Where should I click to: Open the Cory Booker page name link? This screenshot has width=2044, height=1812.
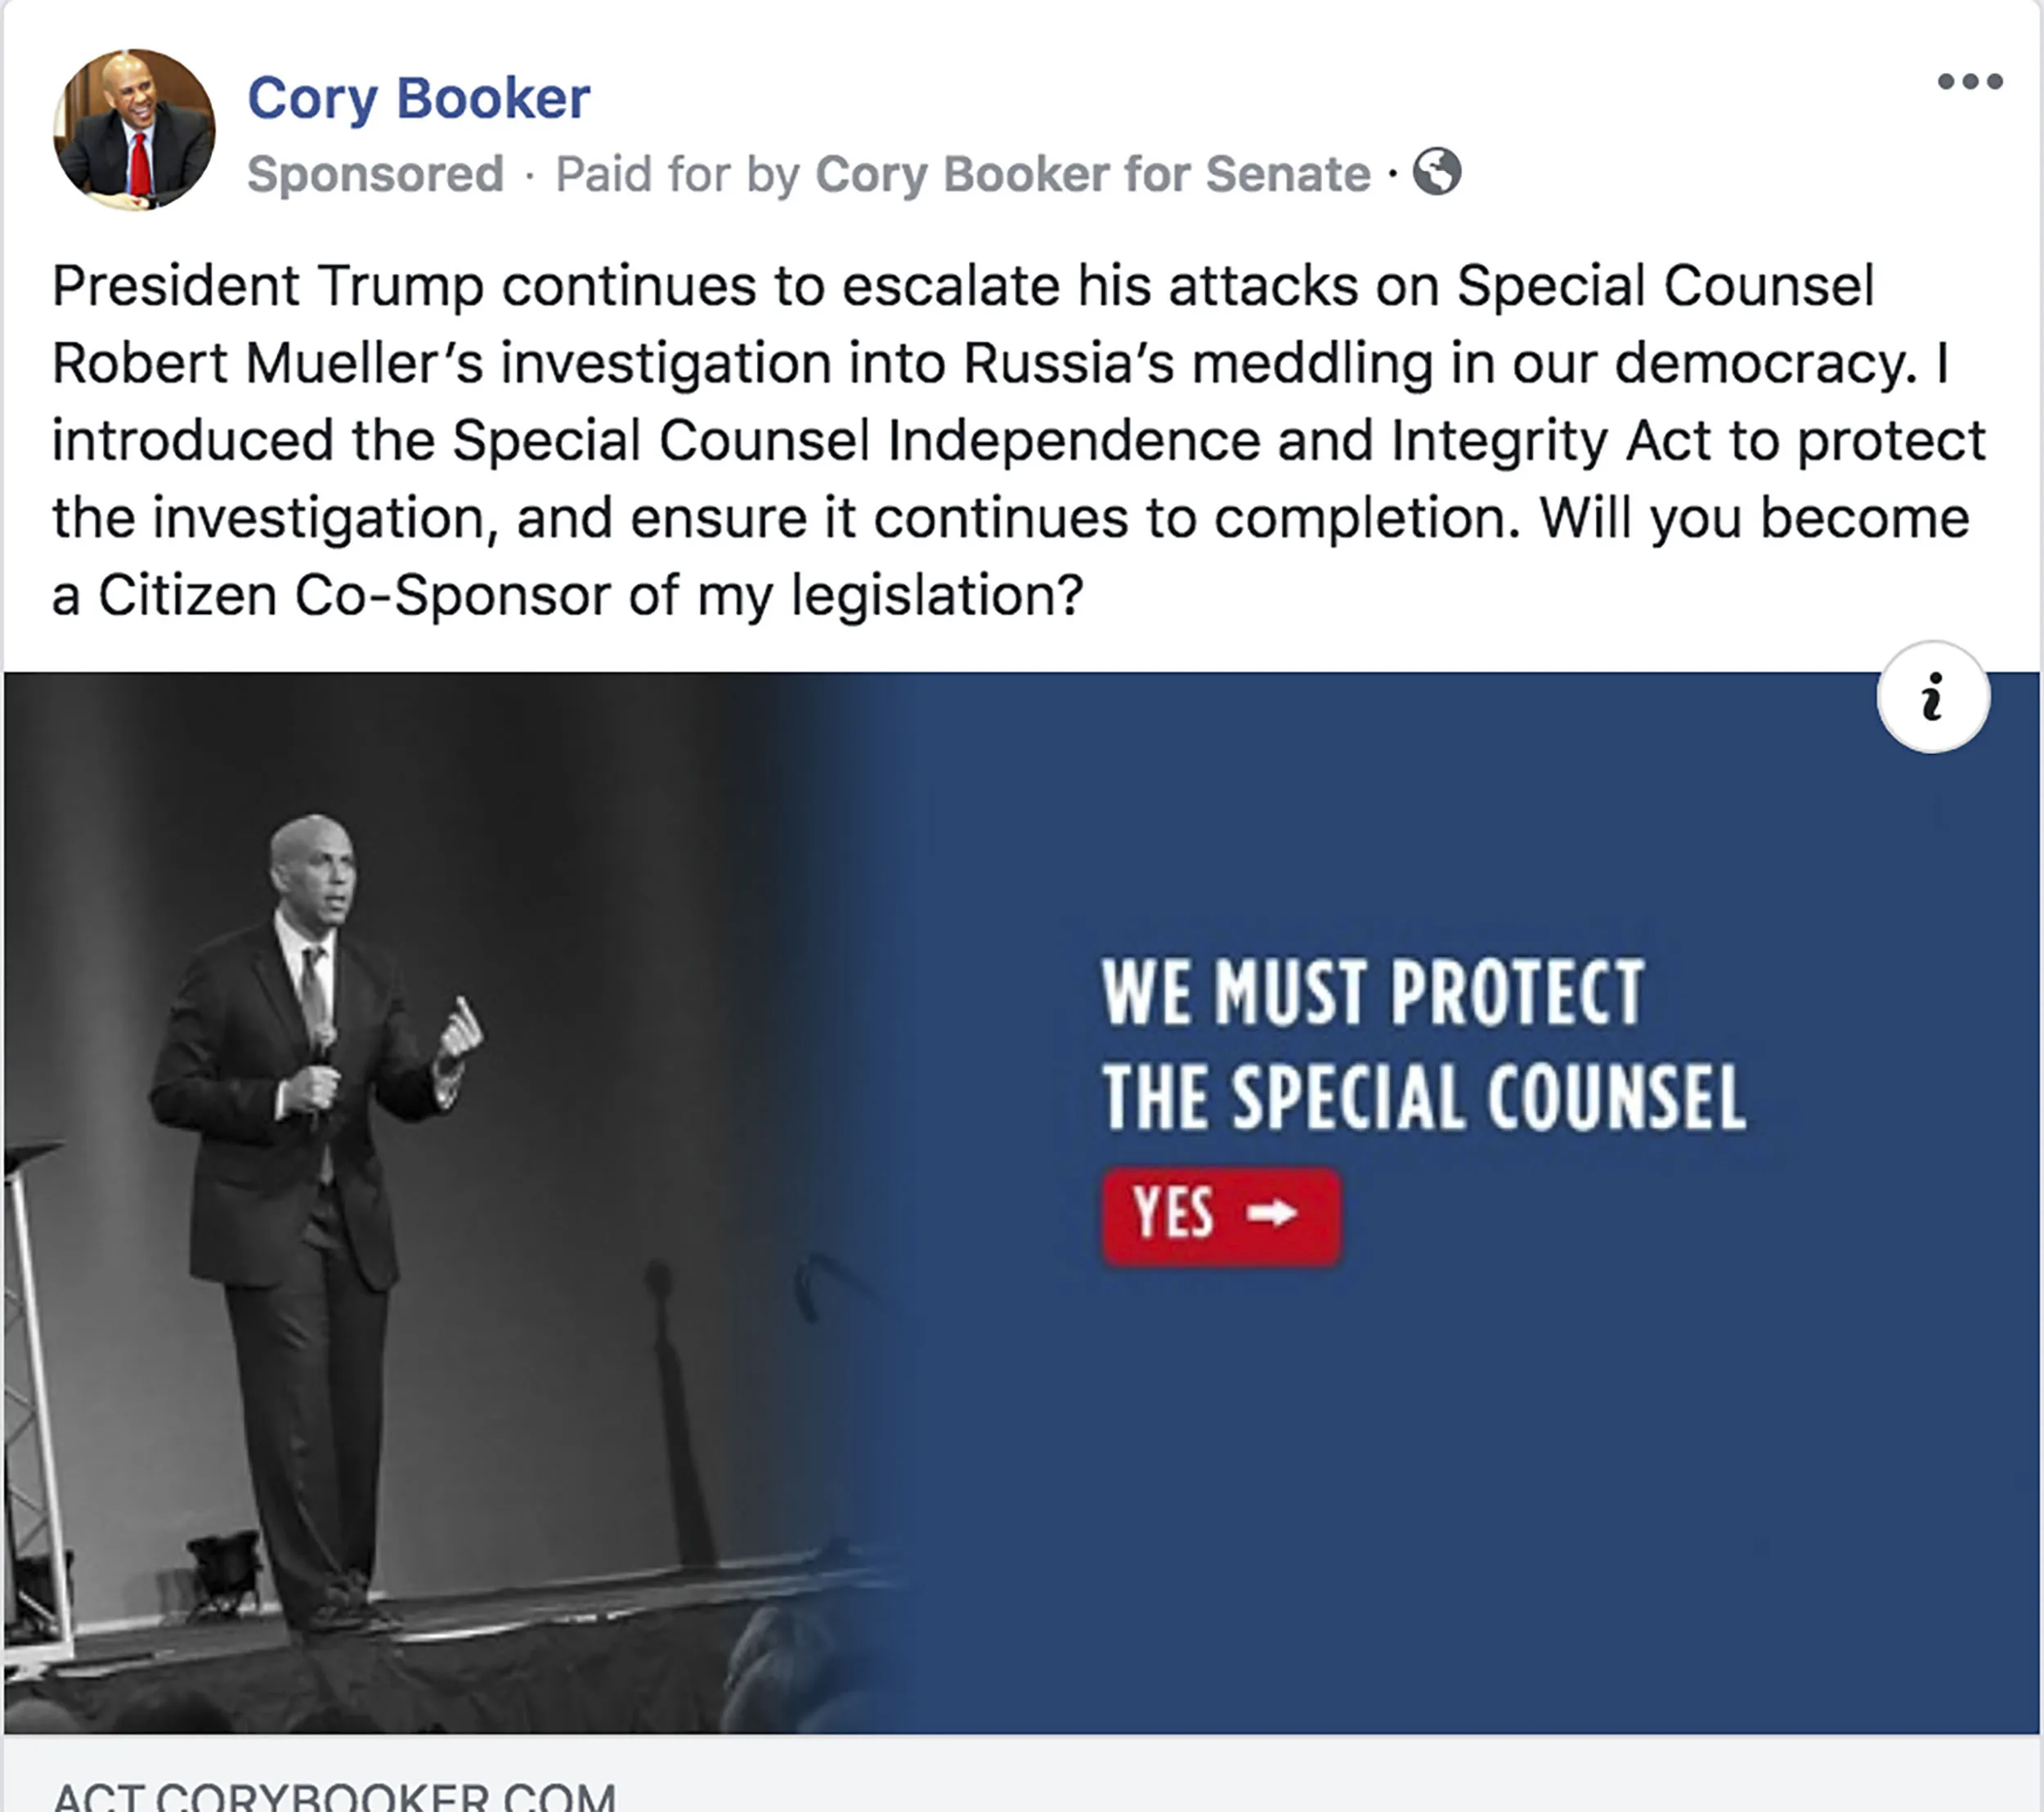click(x=418, y=98)
